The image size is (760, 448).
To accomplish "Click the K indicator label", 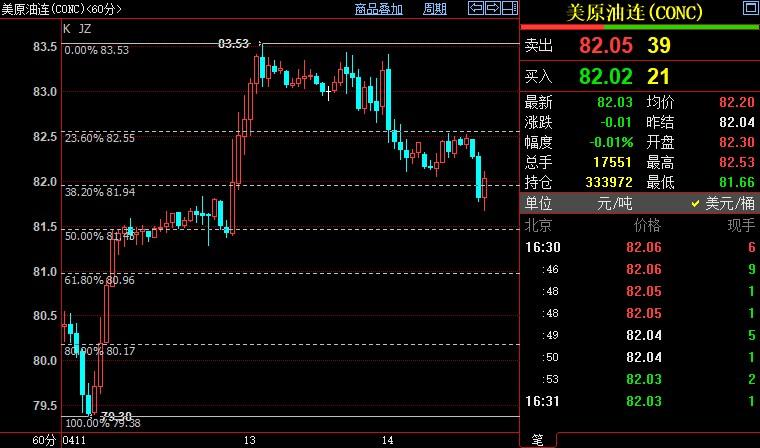I will (x=67, y=28).
